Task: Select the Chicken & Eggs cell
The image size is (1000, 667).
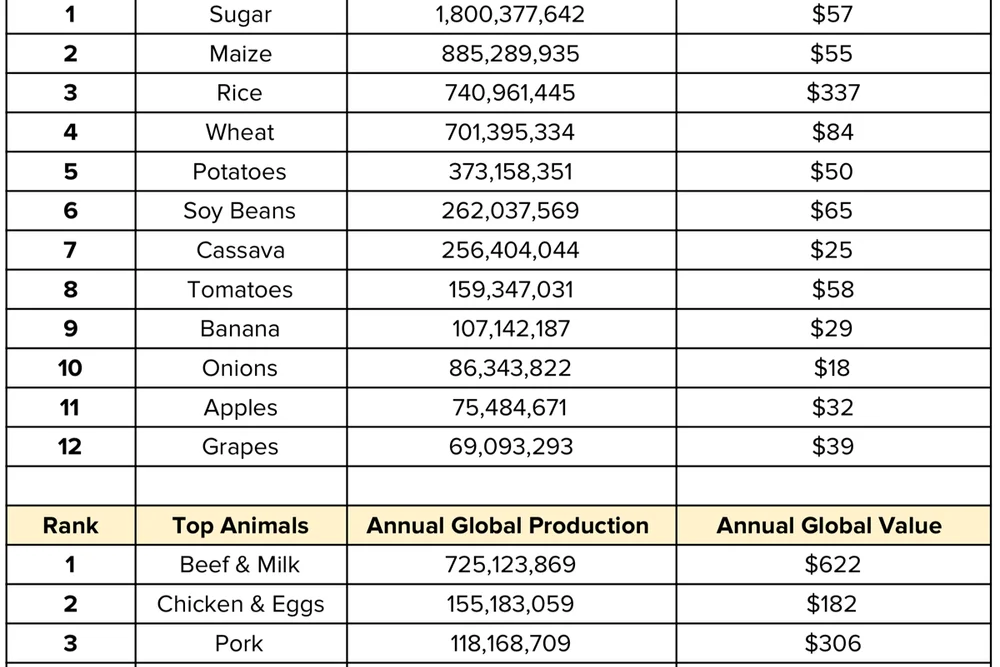Action: click(x=240, y=604)
